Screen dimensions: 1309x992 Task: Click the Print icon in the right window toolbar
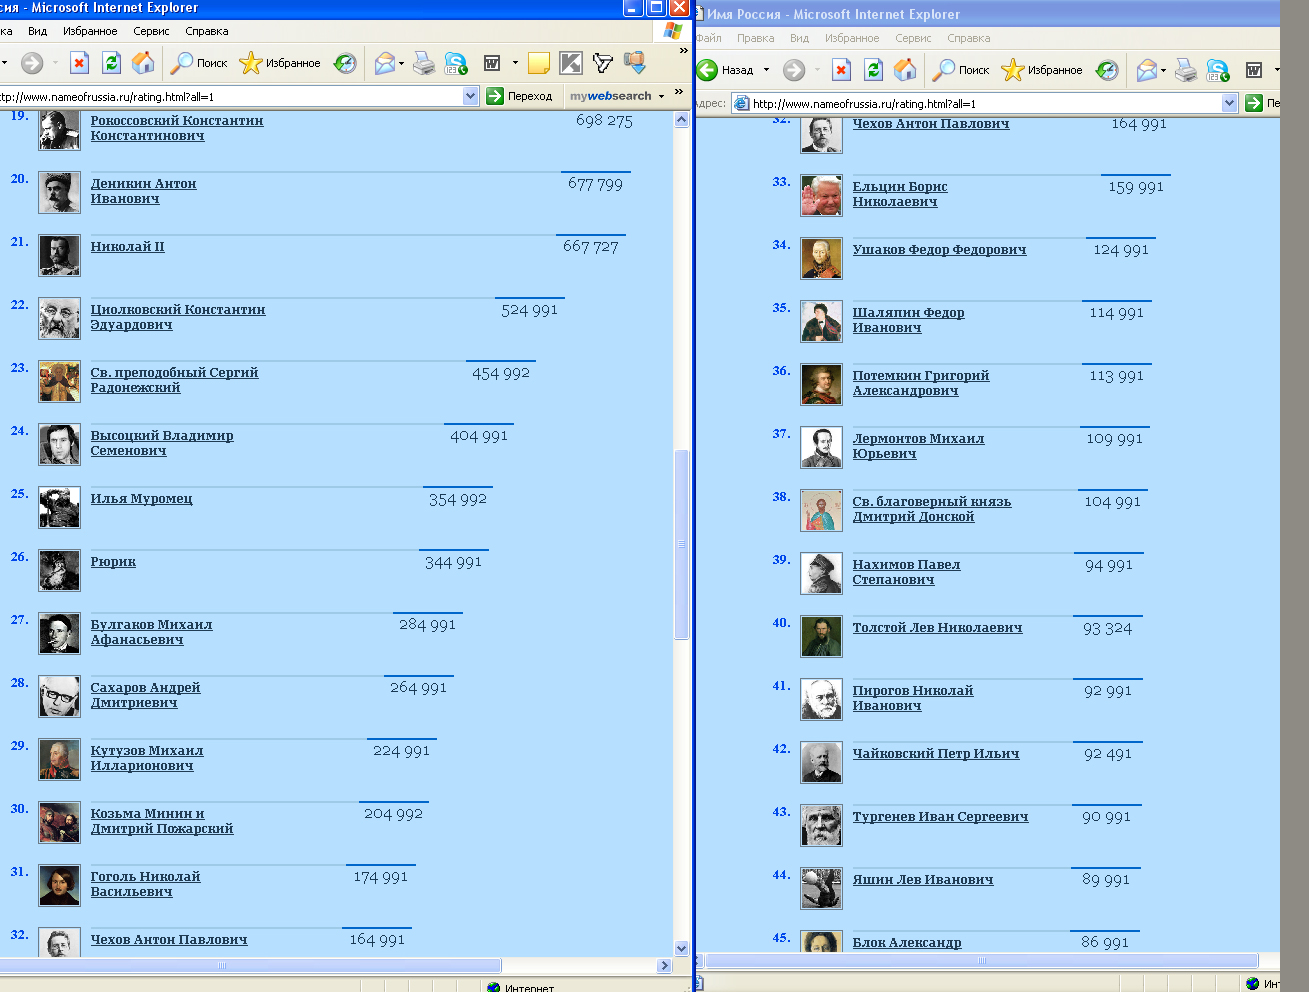point(1185,70)
